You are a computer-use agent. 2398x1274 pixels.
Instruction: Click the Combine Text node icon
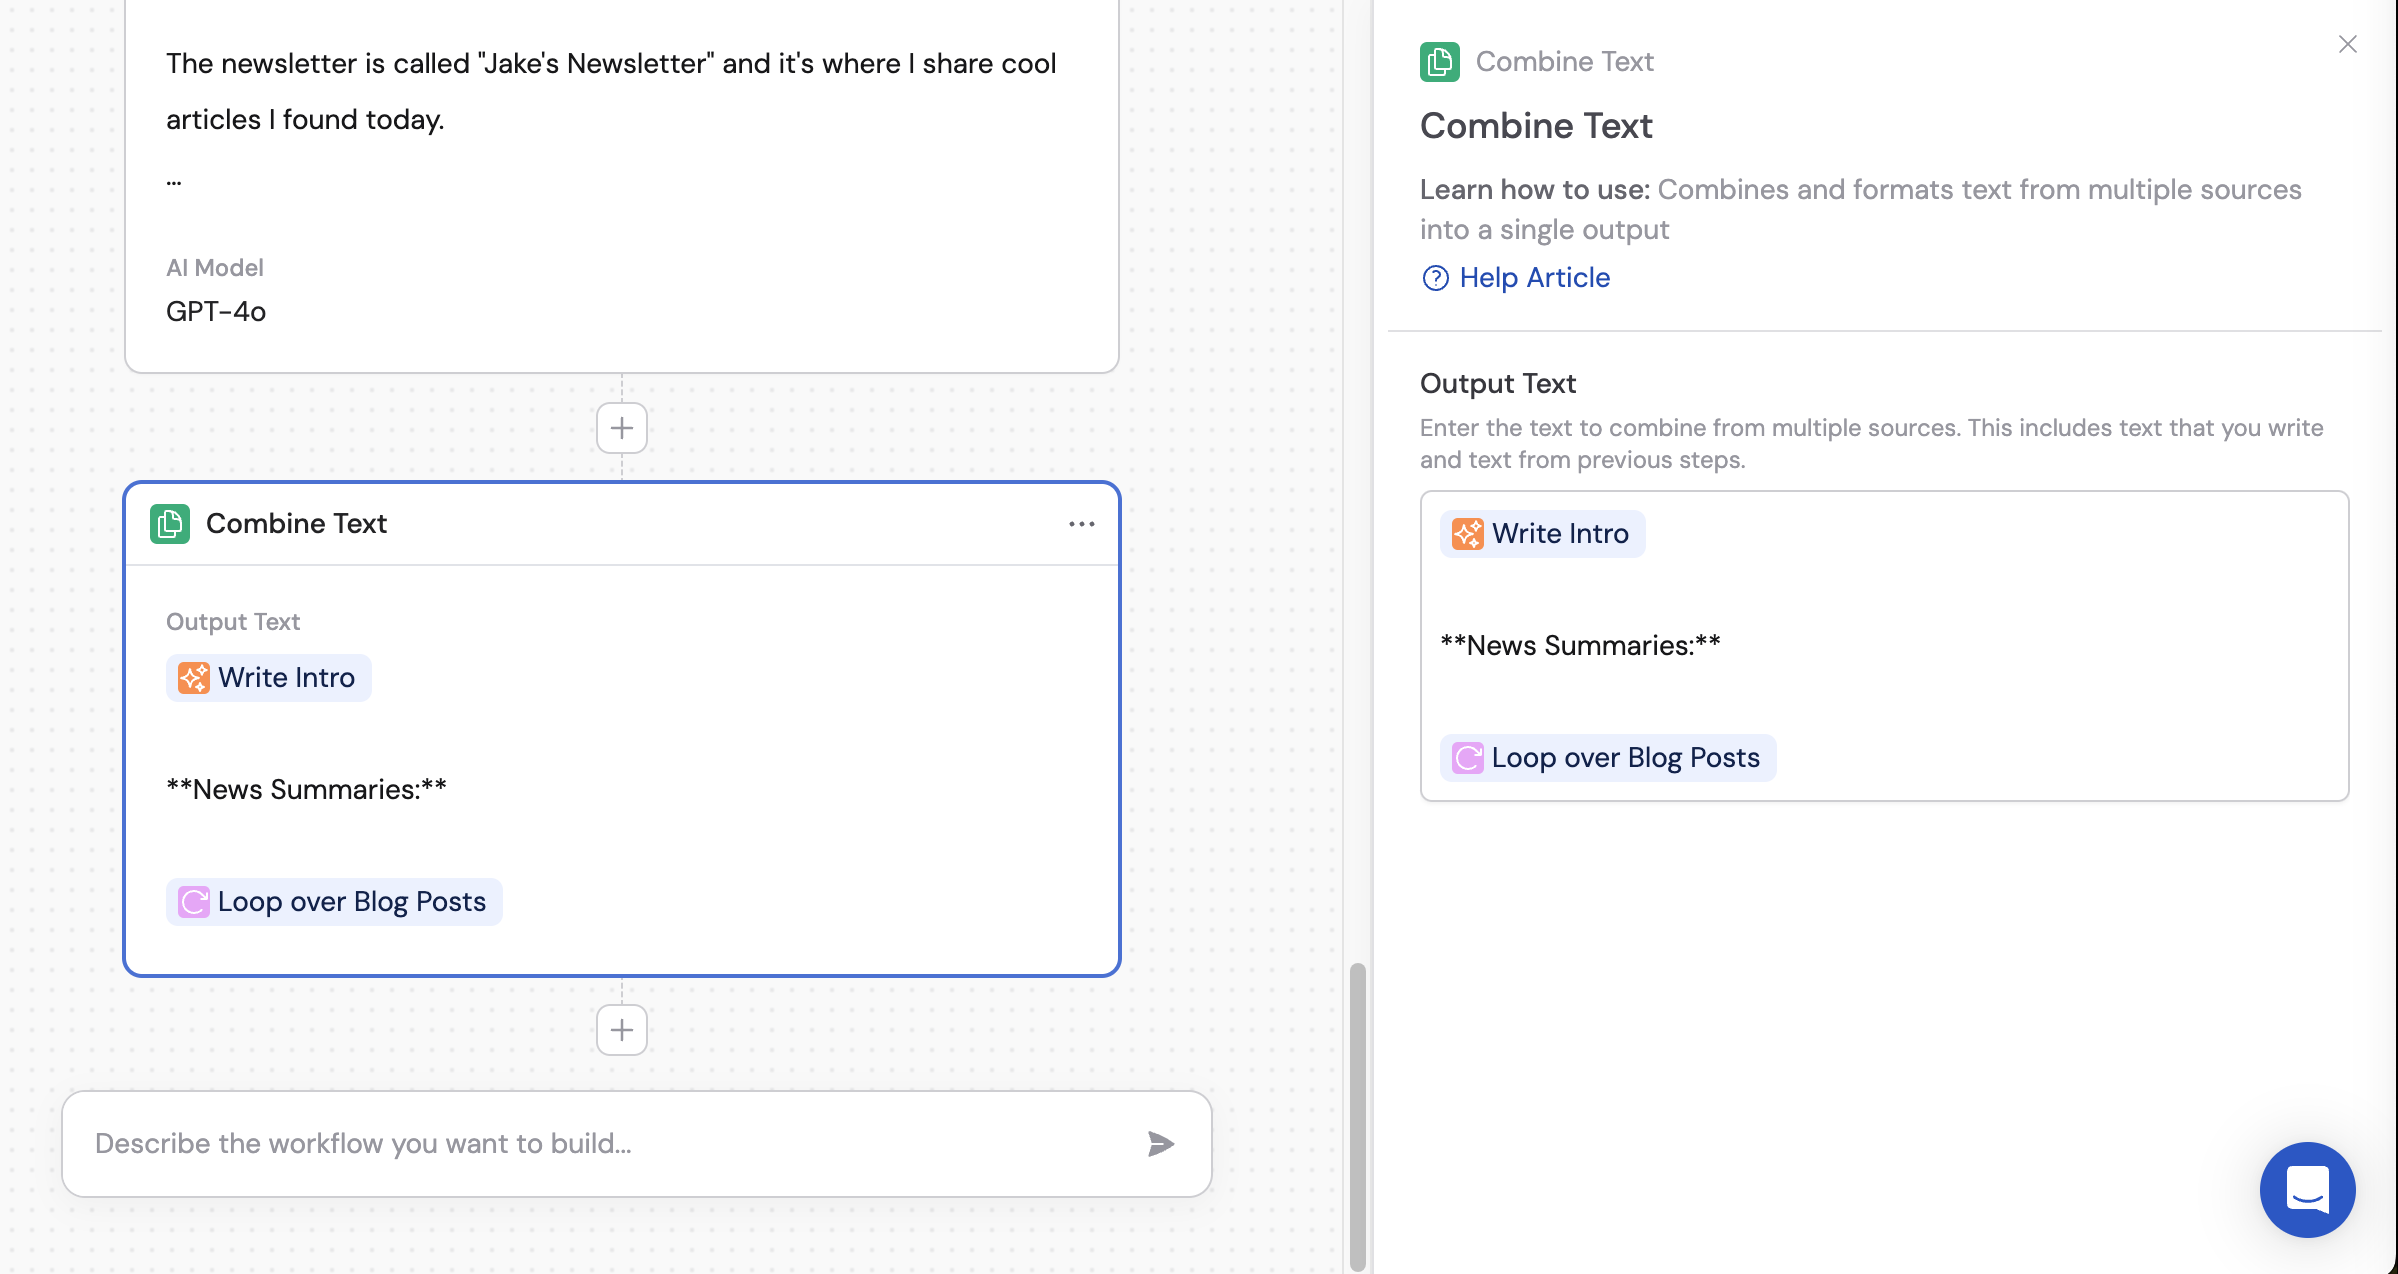tap(170, 523)
